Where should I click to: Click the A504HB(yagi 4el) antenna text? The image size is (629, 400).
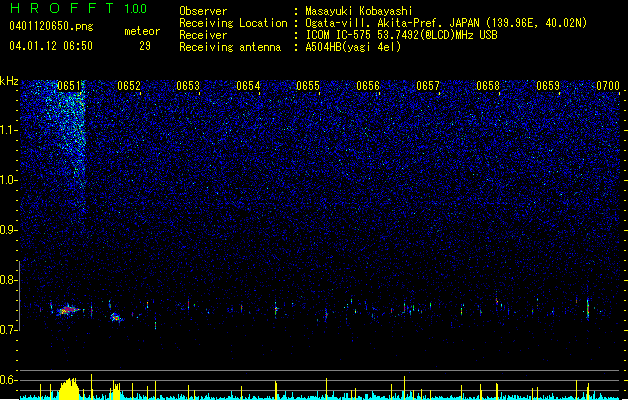point(353,47)
